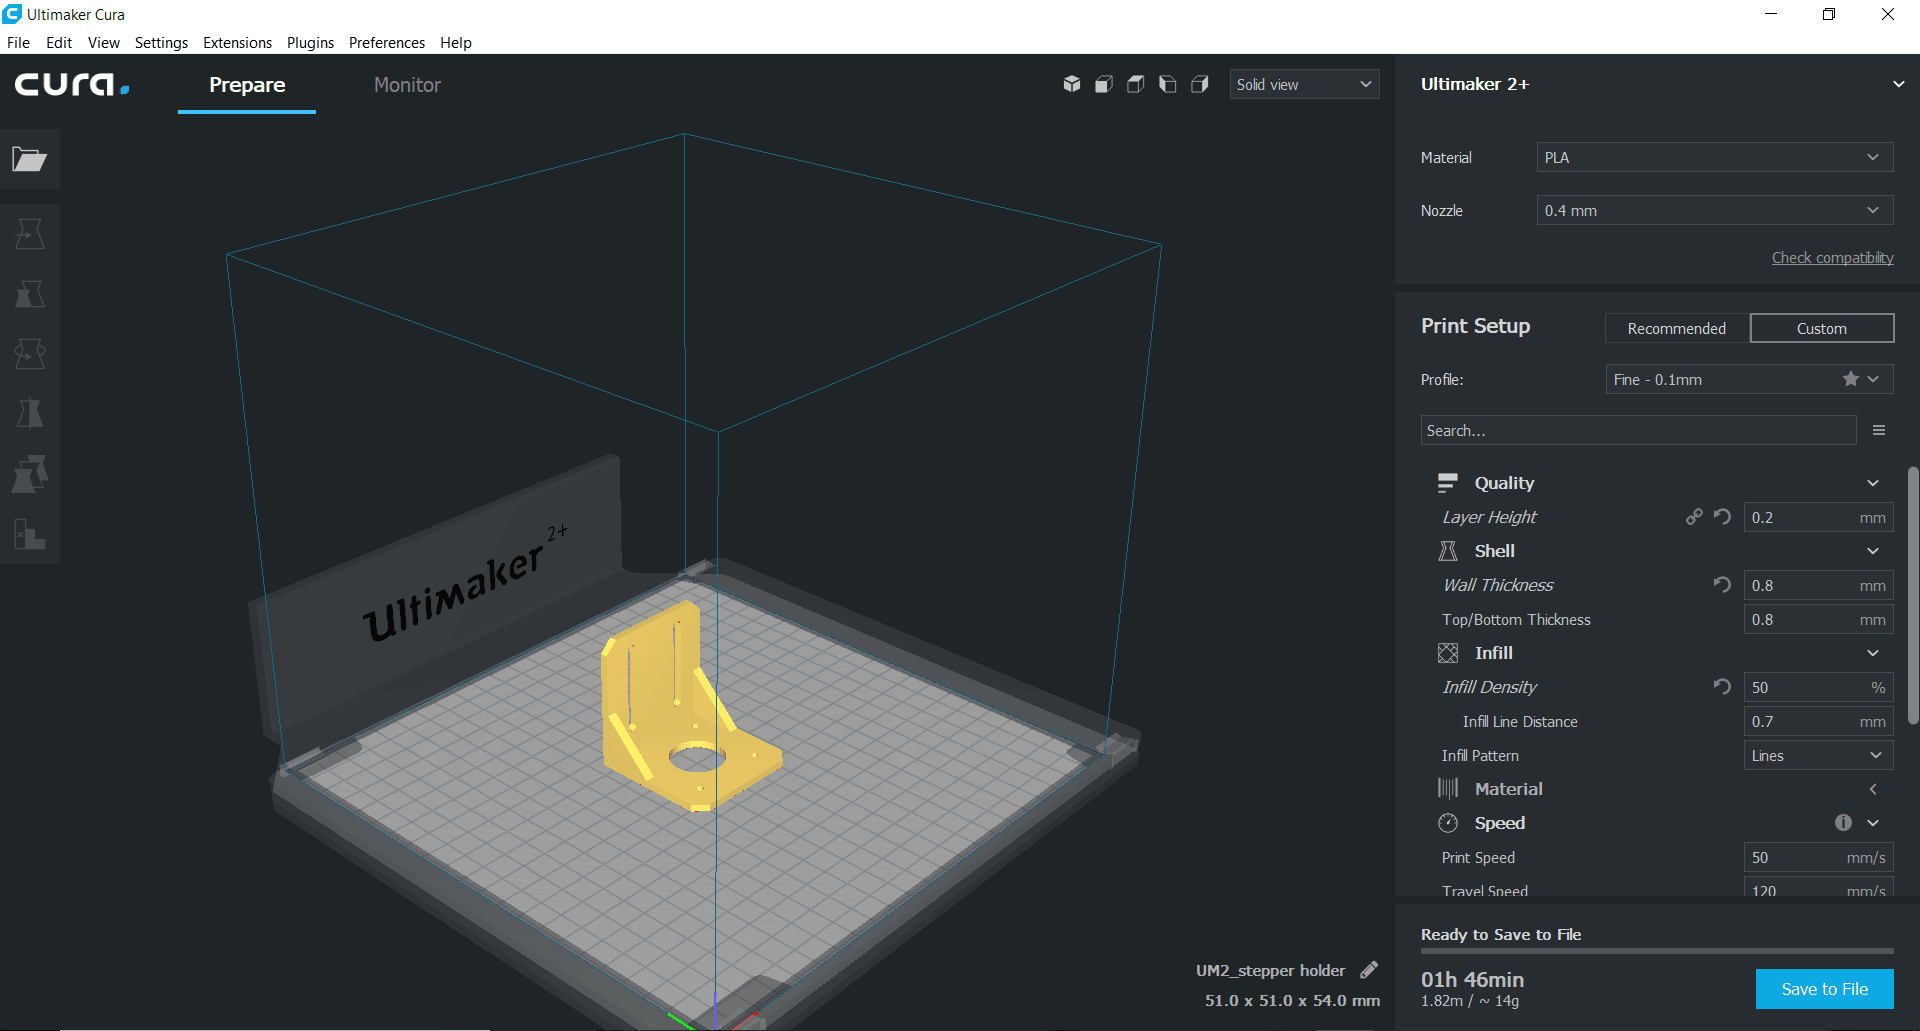Open the Help menu
The image size is (1920, 1031).
pos(456,42)
